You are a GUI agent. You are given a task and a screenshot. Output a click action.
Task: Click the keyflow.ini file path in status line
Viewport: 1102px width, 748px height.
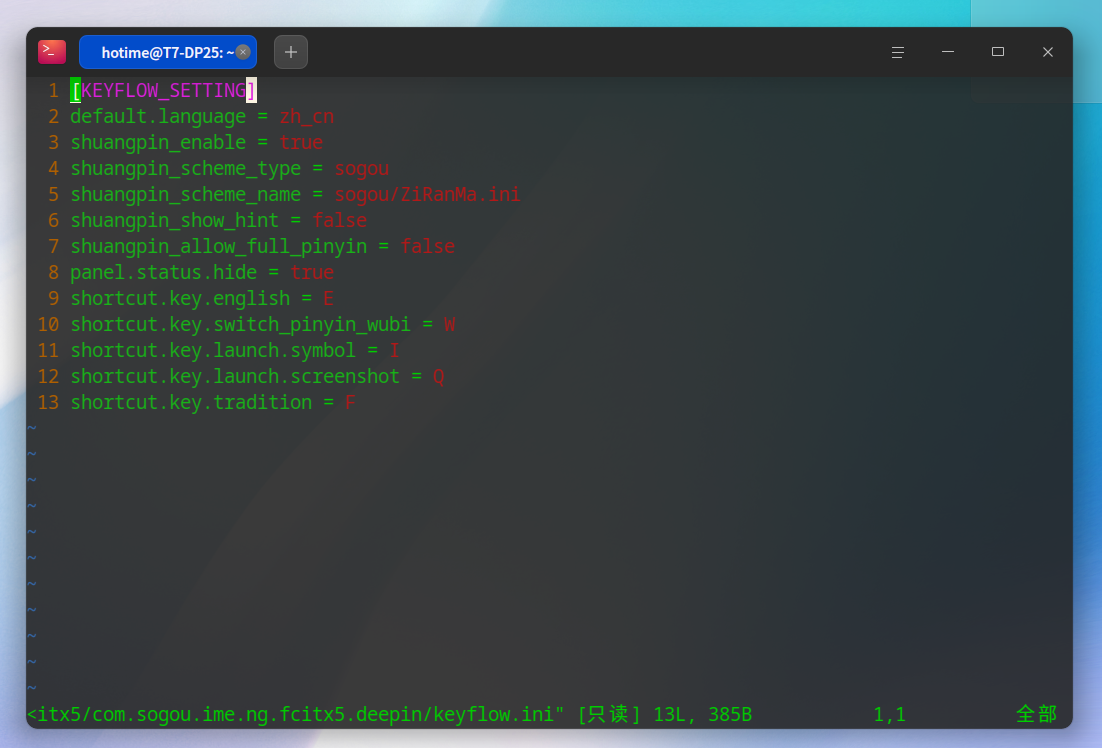click(295, 714)
